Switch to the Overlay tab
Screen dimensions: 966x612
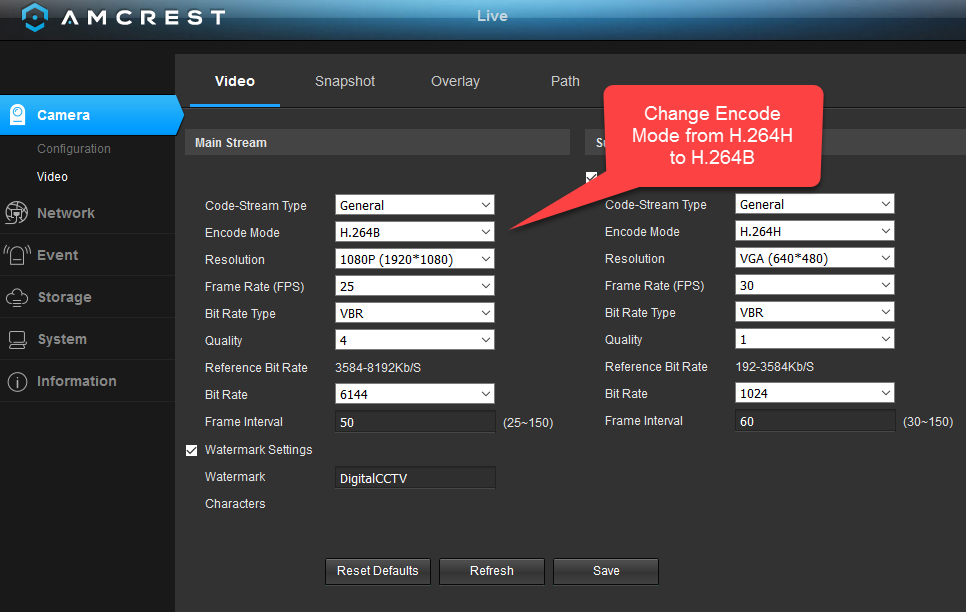[x=455, y=81]
